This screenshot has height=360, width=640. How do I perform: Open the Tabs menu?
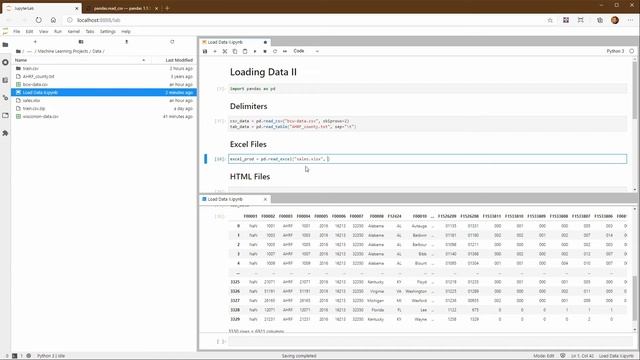click(90, 31)
